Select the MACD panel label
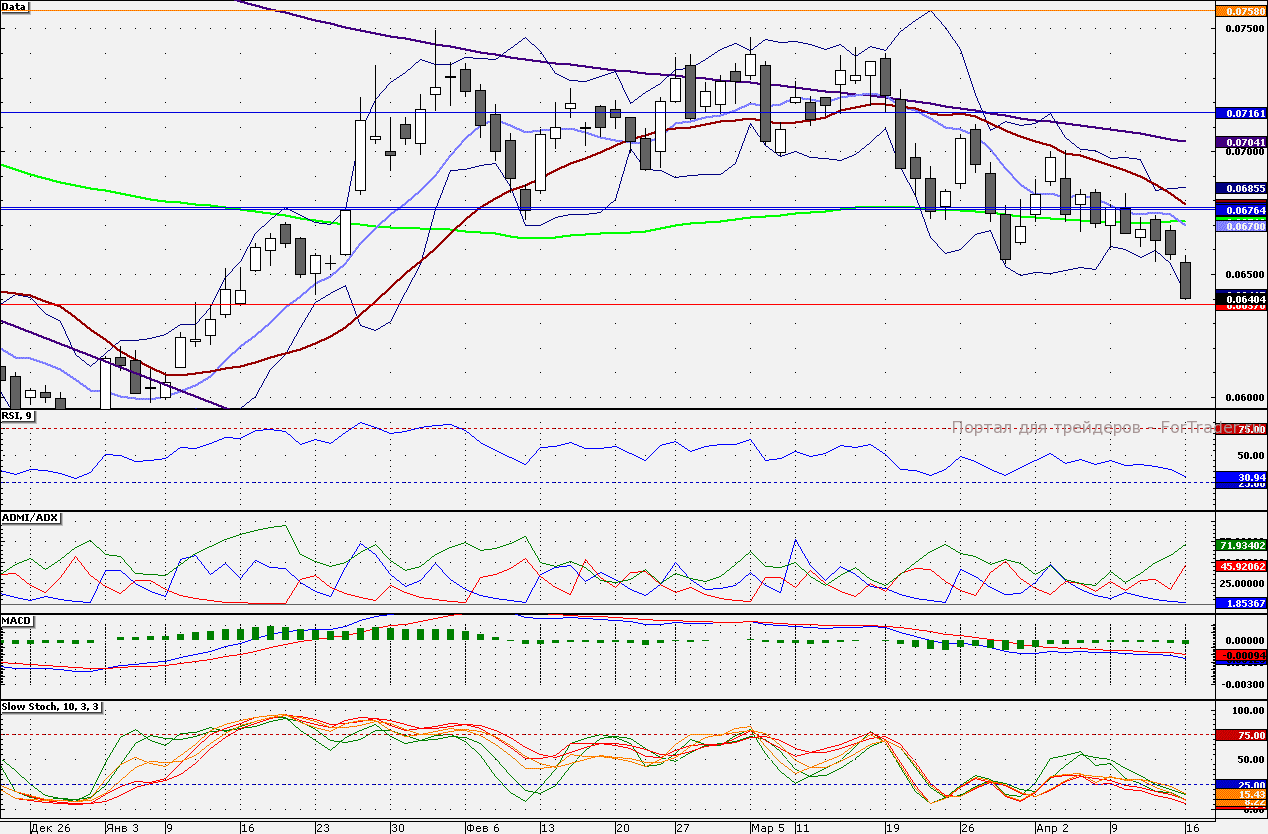The image size is (1268, 834). tap(17, 621)
